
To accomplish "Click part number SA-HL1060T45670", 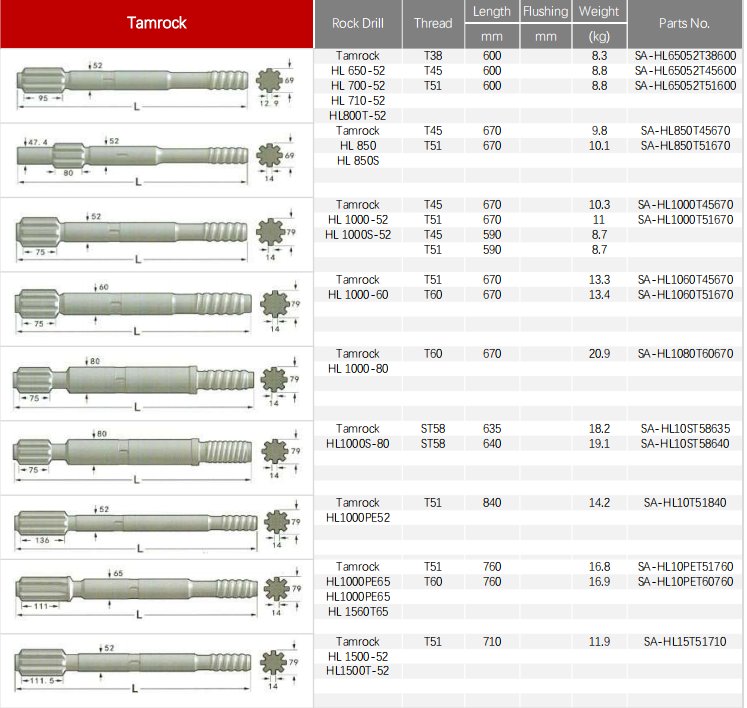I will coord(685,280).
